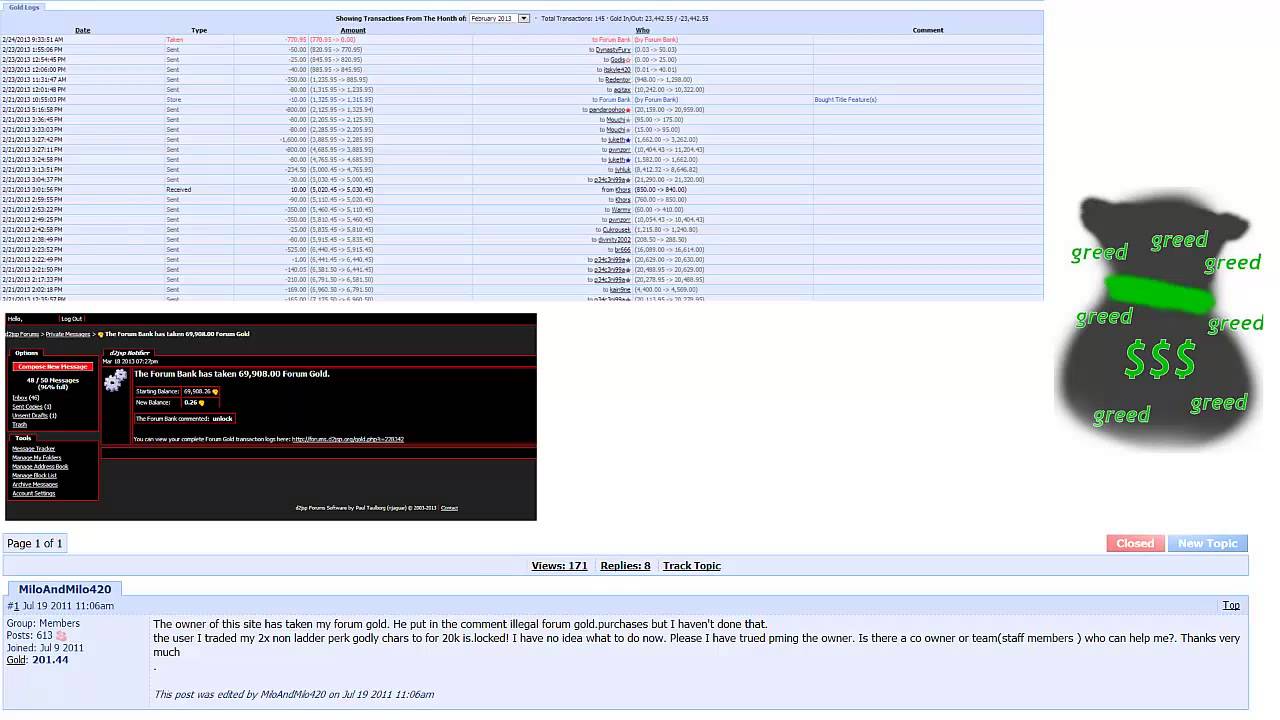This screenshot has height=720, width=1280.
Task: Click the -1,600.00 amount cell
Action: [293, 140]
